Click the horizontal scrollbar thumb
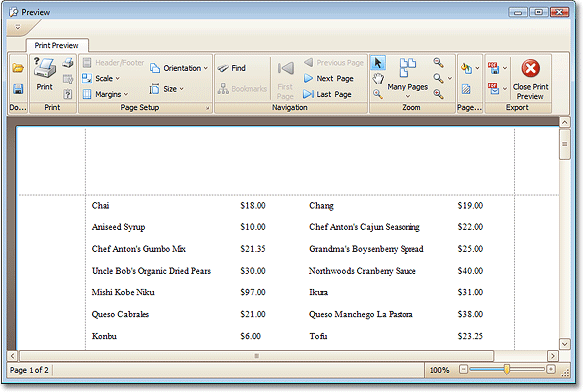The height and width of the screenshot is (392, 583). (x=257, y=356)
